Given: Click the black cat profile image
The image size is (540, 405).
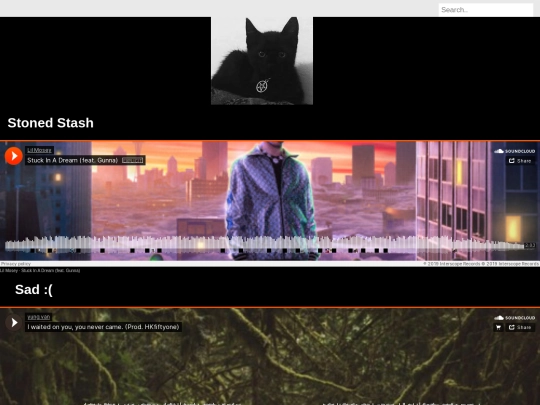Looking at the screenshot, I should (x=262, y=61).
